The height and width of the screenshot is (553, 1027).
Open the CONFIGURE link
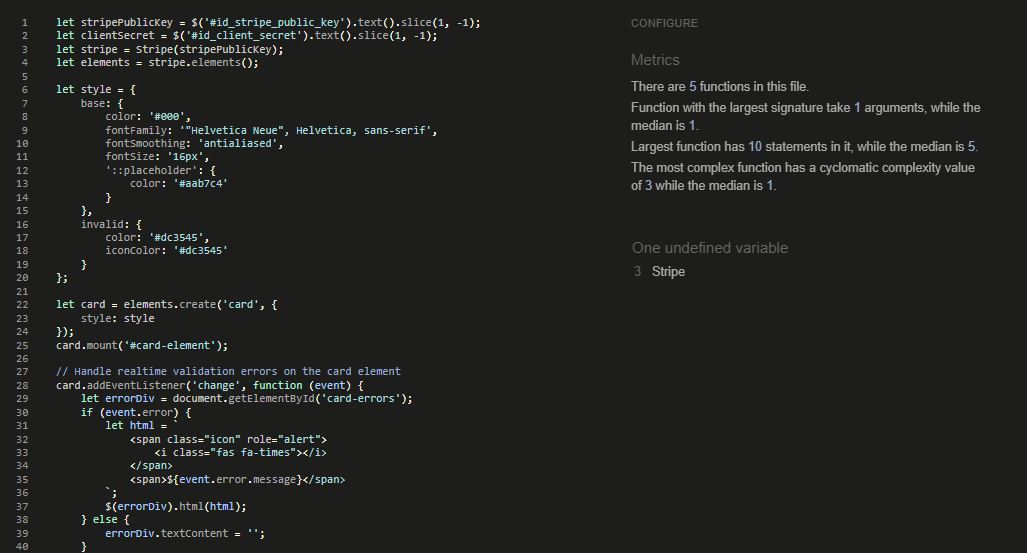coord(664,23)
